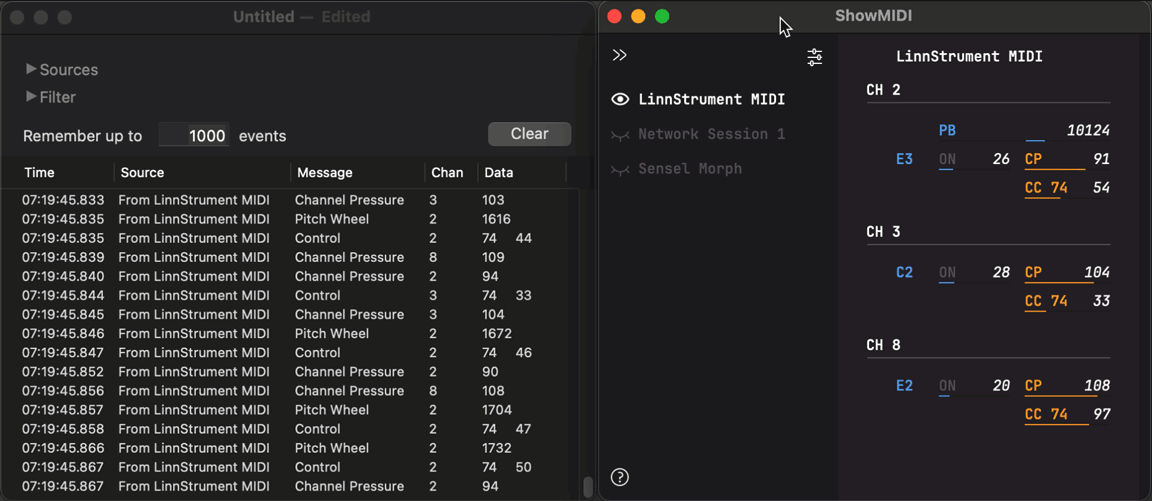Click the Time column header
The height and width of the screenshot is (501, 1152).
40,173
